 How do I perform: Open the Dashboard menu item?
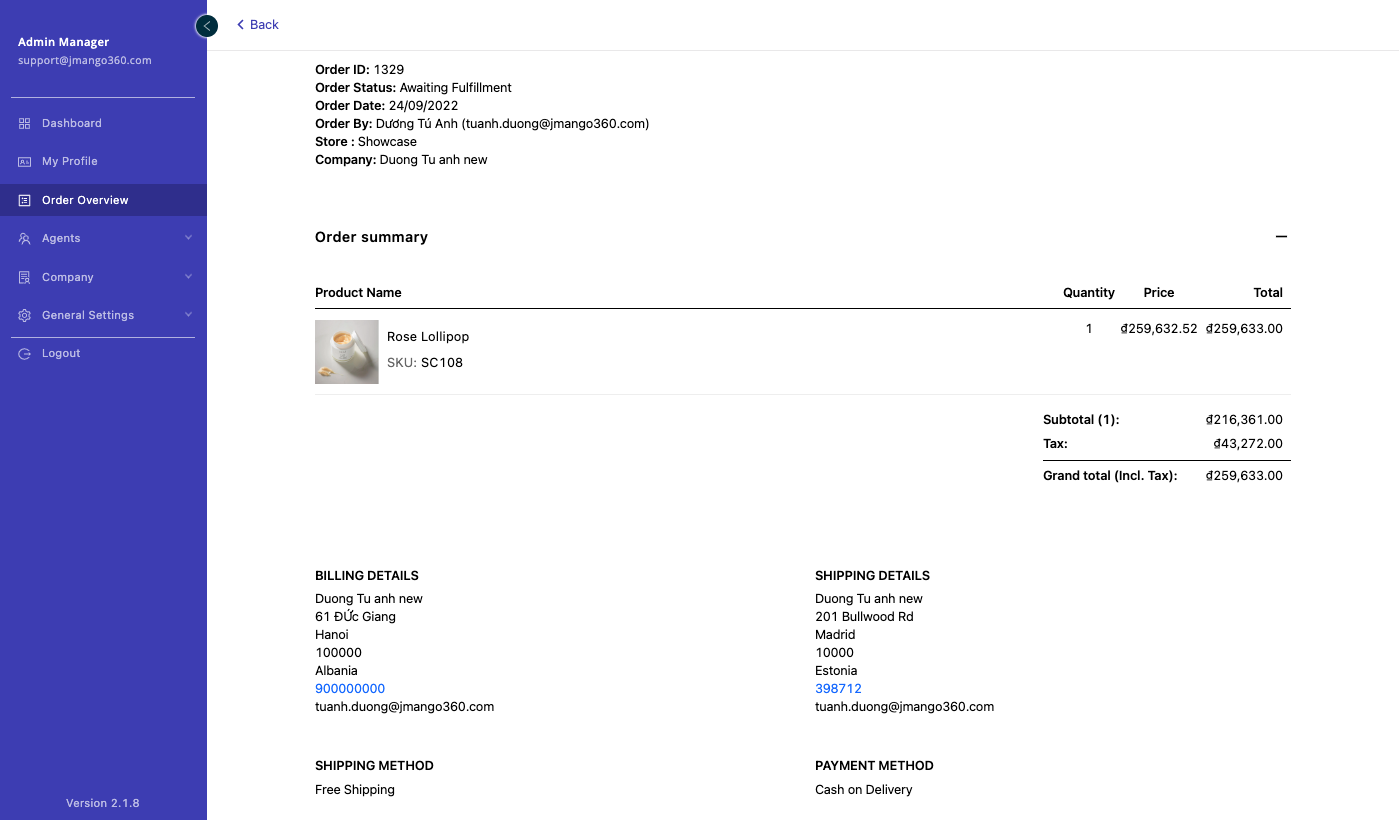[x=72, y=123]
